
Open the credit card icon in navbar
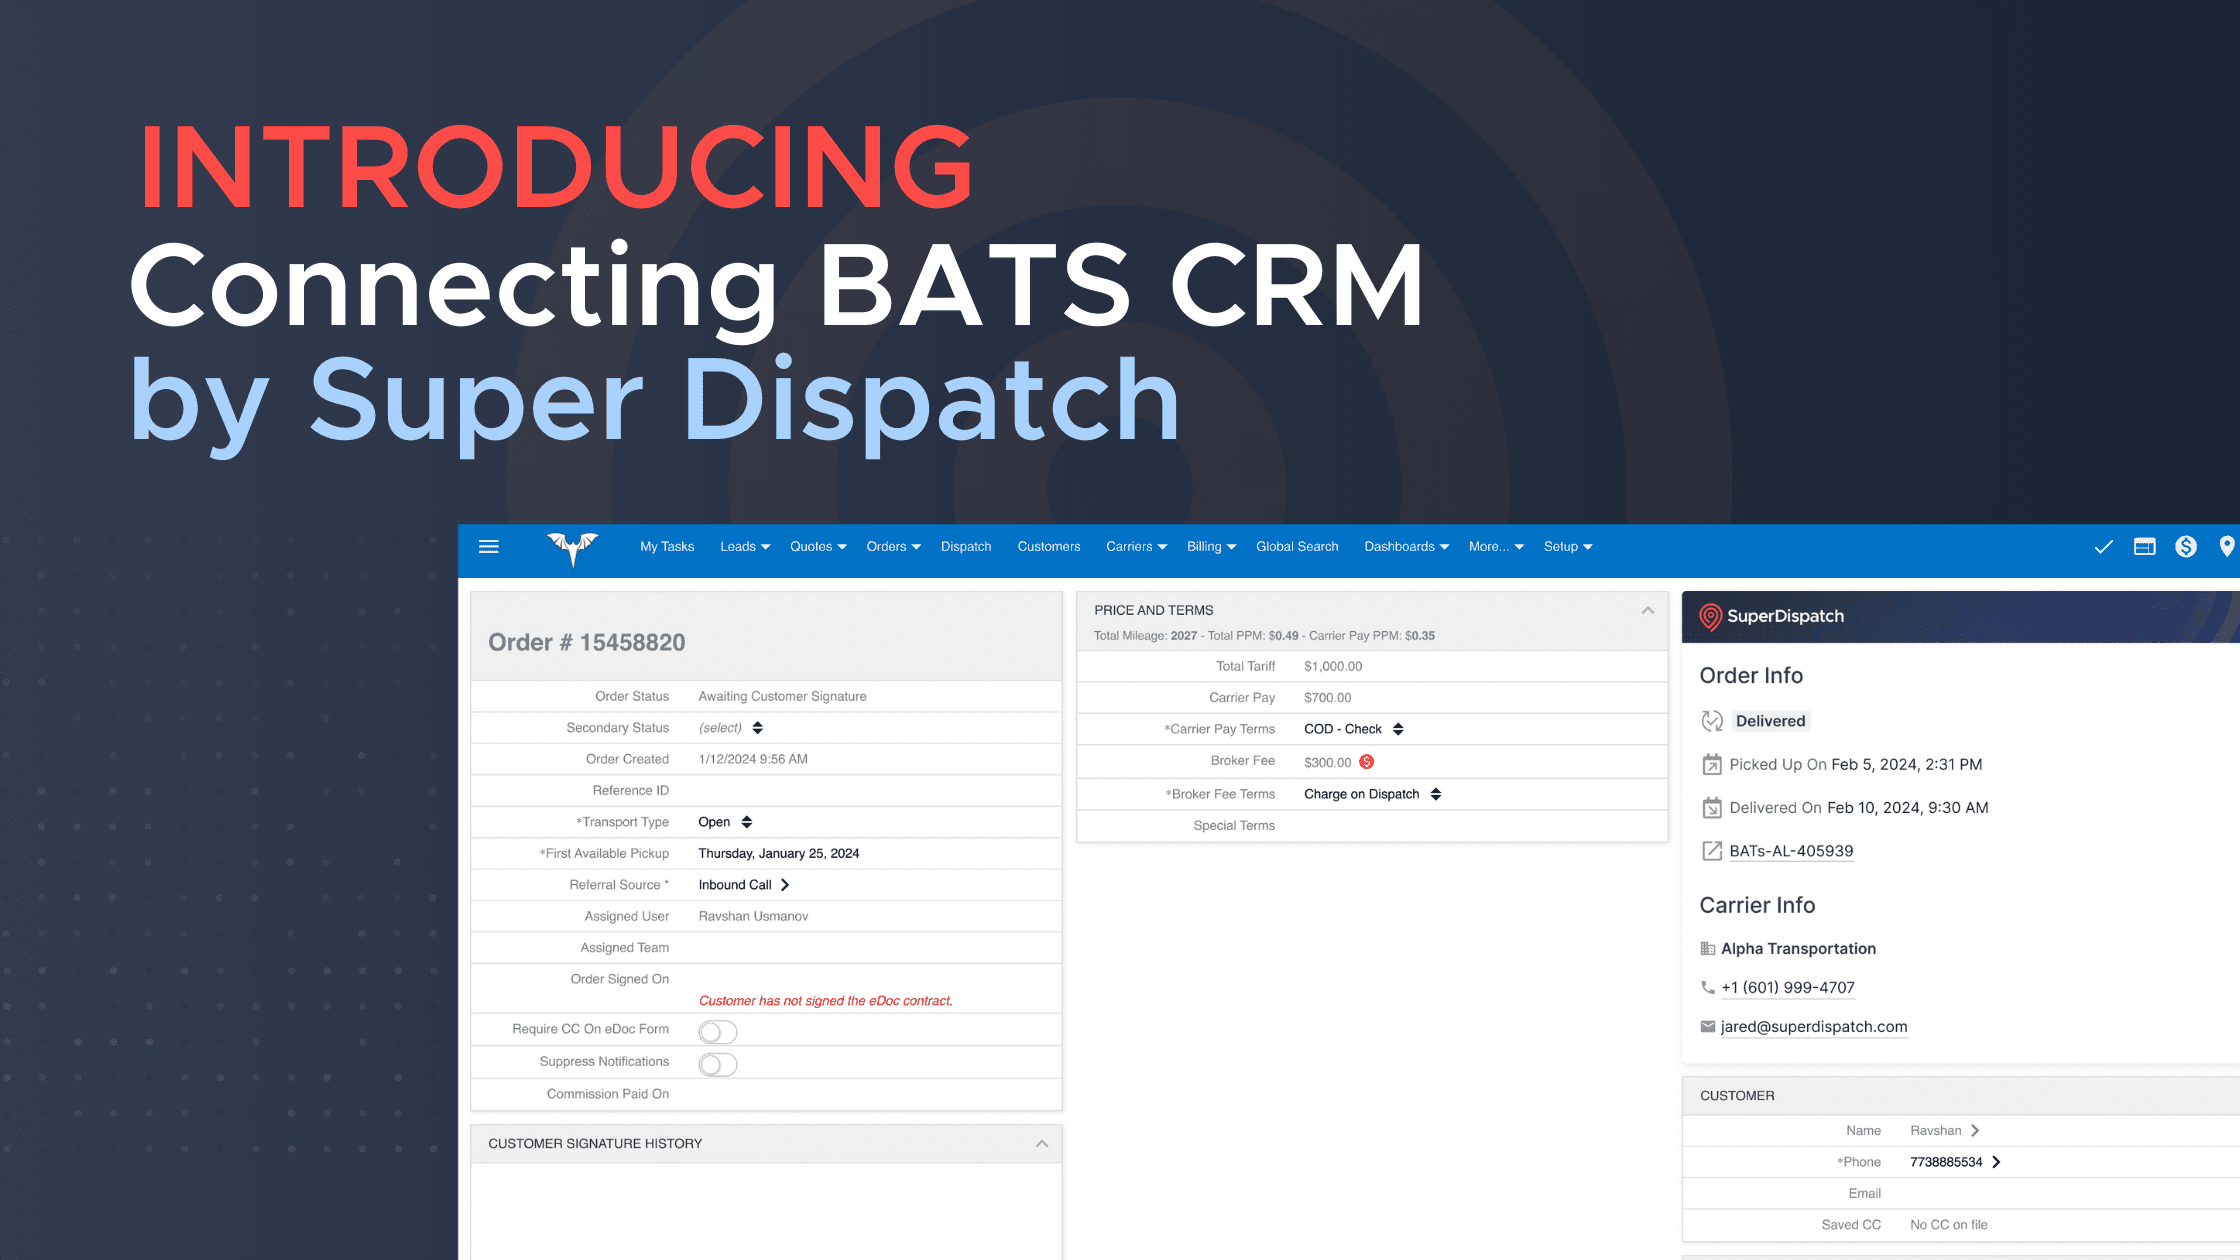pyautogui.click(x=2144, y=547)
